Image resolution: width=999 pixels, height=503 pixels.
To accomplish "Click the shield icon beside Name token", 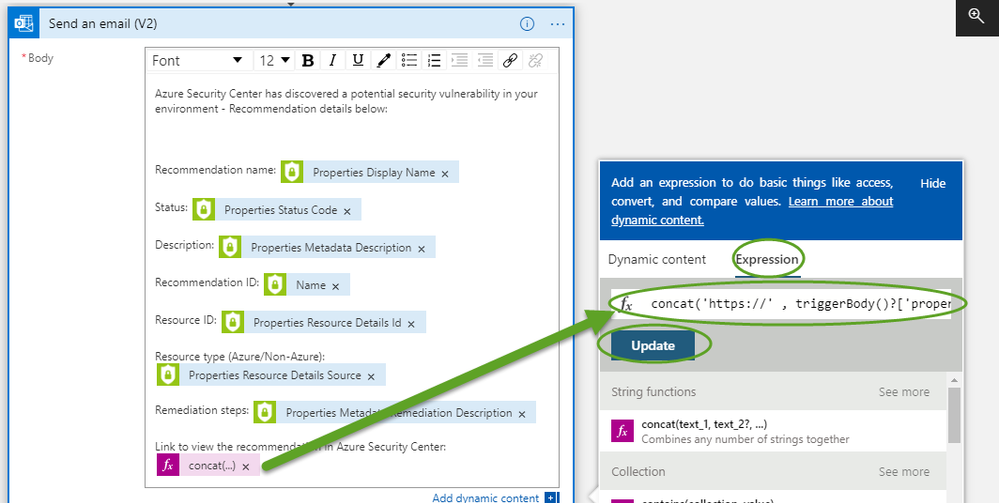I will coord(275,285).
